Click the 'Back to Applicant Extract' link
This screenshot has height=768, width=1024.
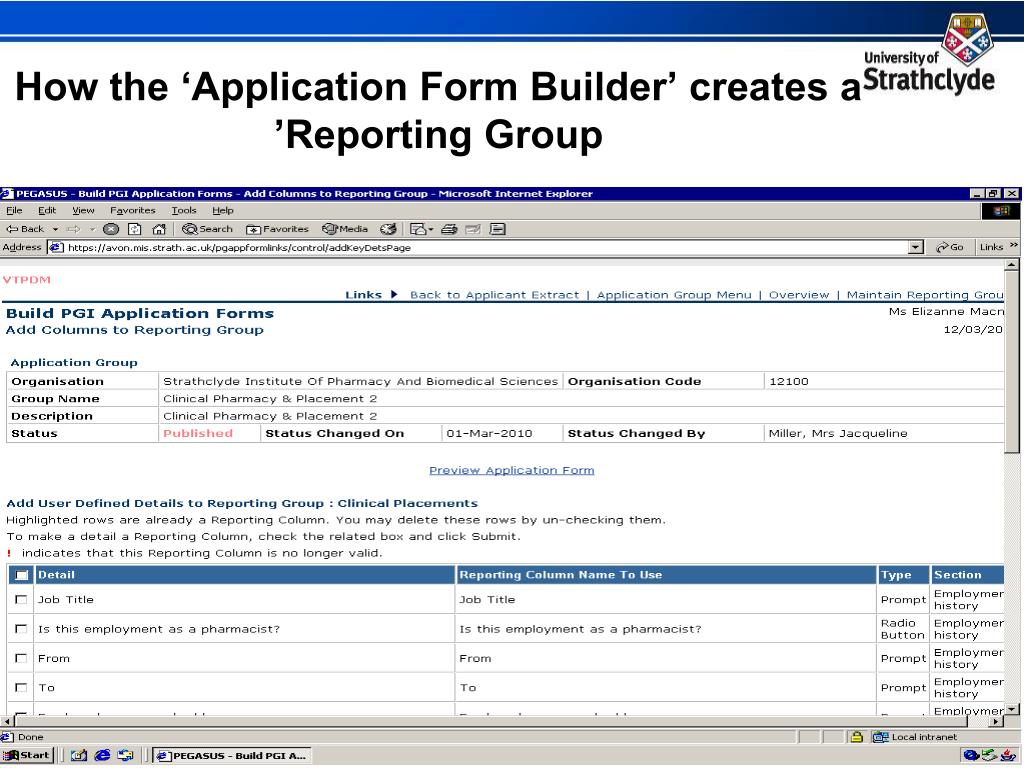(494, 295)
